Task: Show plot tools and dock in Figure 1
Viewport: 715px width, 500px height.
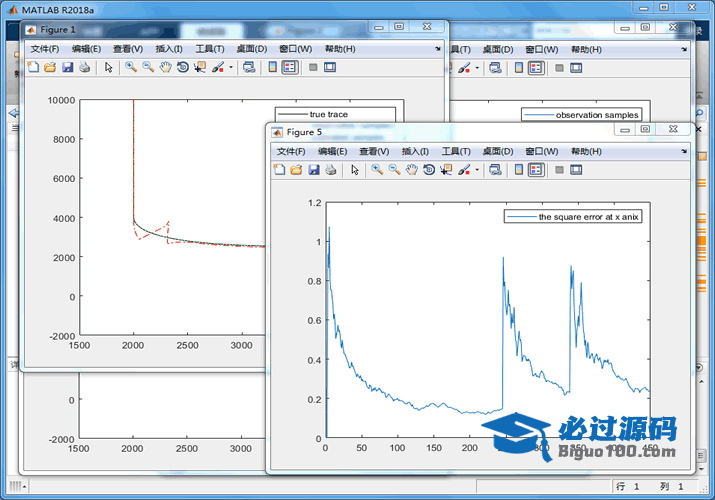Action: pyautogui.click(x=330, y=67)
